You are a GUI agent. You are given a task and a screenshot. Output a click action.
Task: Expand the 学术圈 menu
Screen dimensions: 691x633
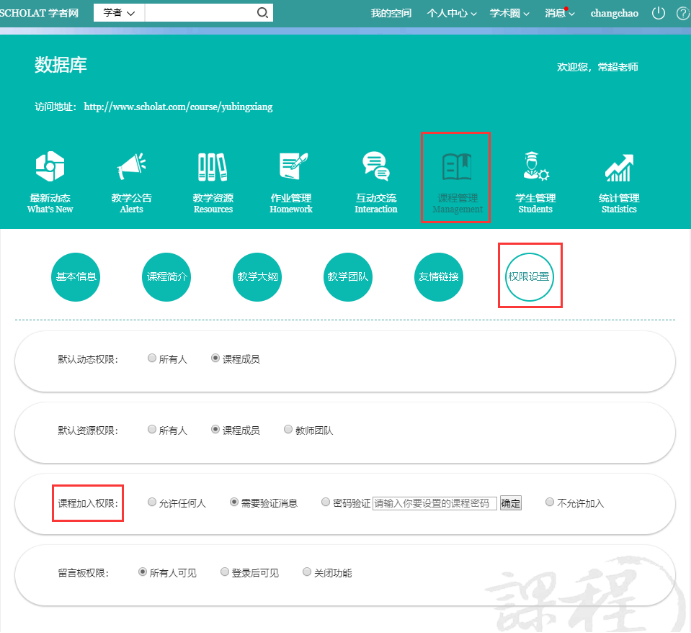pyautogui.click(x=511, y=13)
